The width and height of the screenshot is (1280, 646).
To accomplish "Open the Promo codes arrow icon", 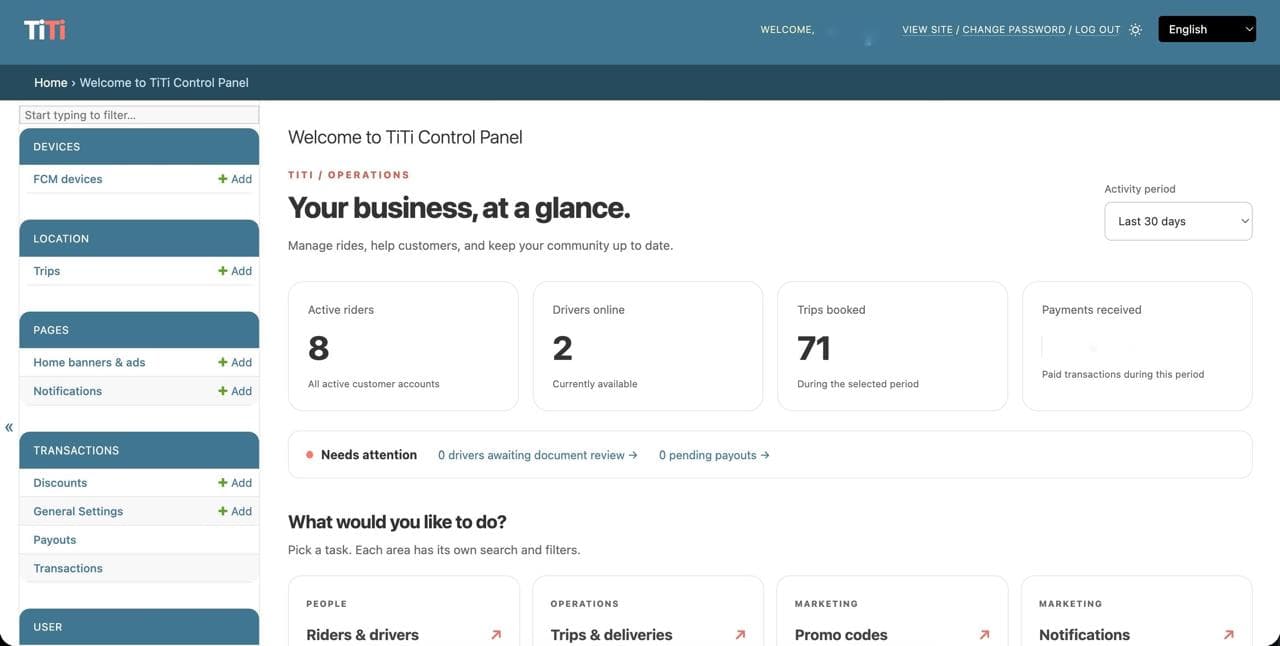I will 985,635.
